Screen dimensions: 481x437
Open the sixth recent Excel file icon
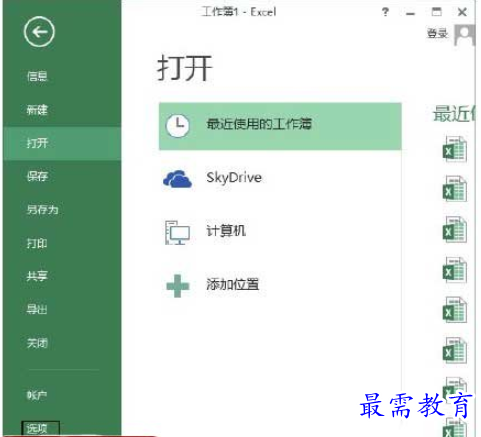tap(455, 350)
